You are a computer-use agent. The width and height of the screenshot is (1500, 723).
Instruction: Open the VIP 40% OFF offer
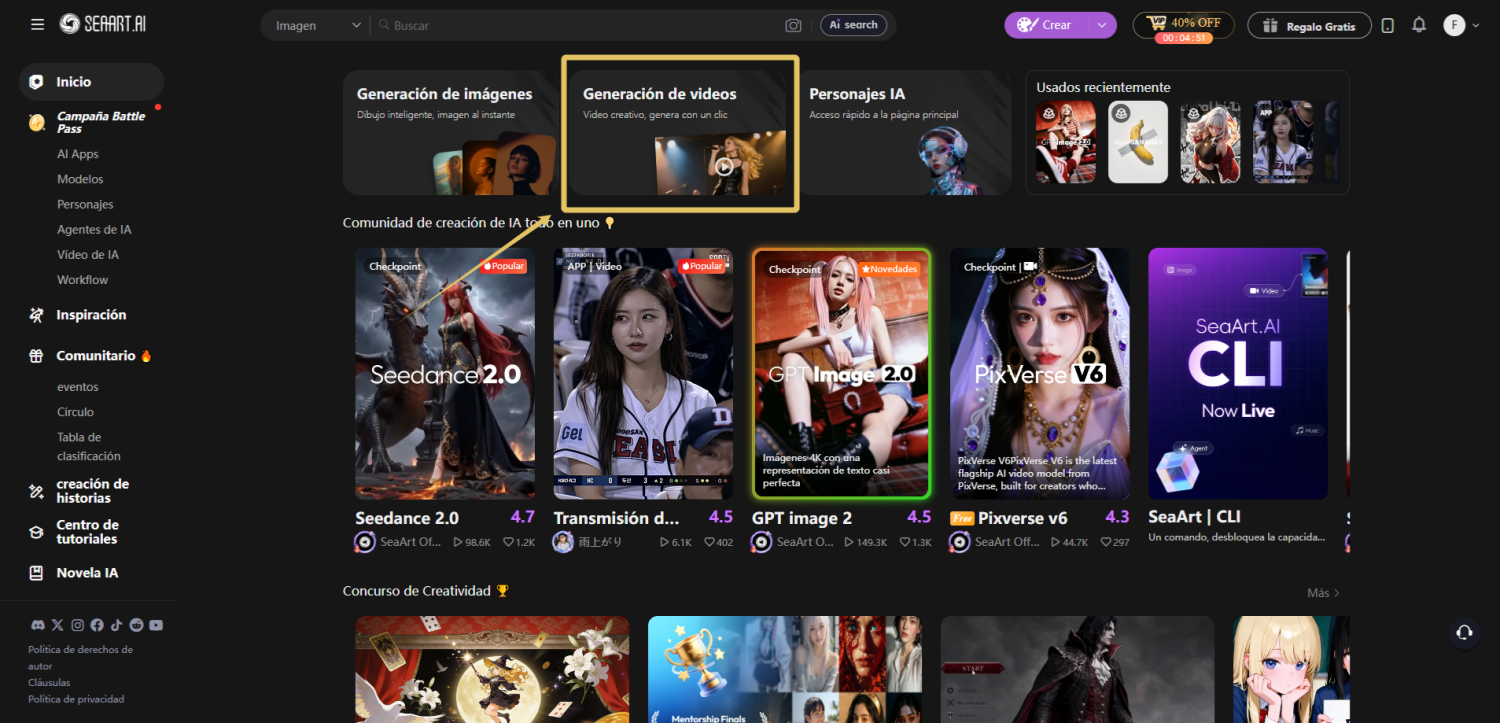pos(1183,25)
